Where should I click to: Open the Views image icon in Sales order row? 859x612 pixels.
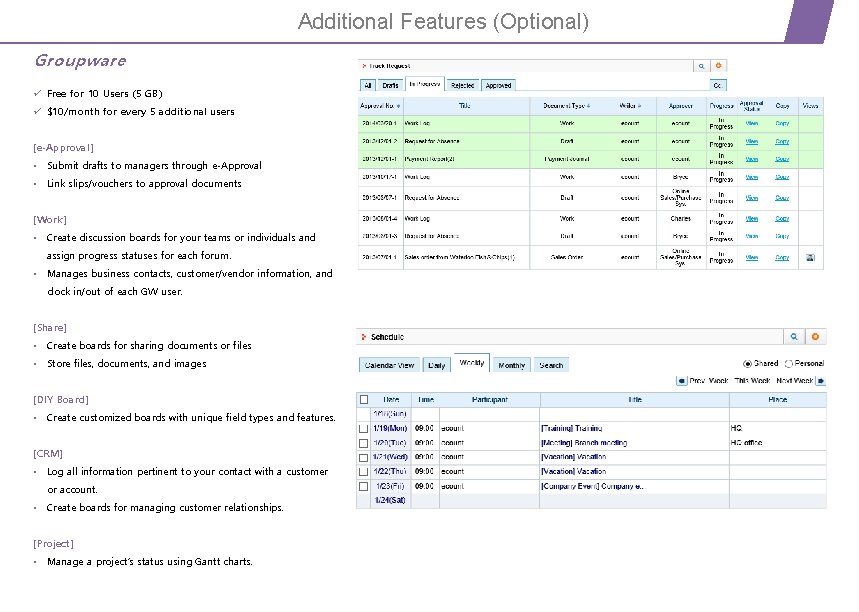(810, 257)
